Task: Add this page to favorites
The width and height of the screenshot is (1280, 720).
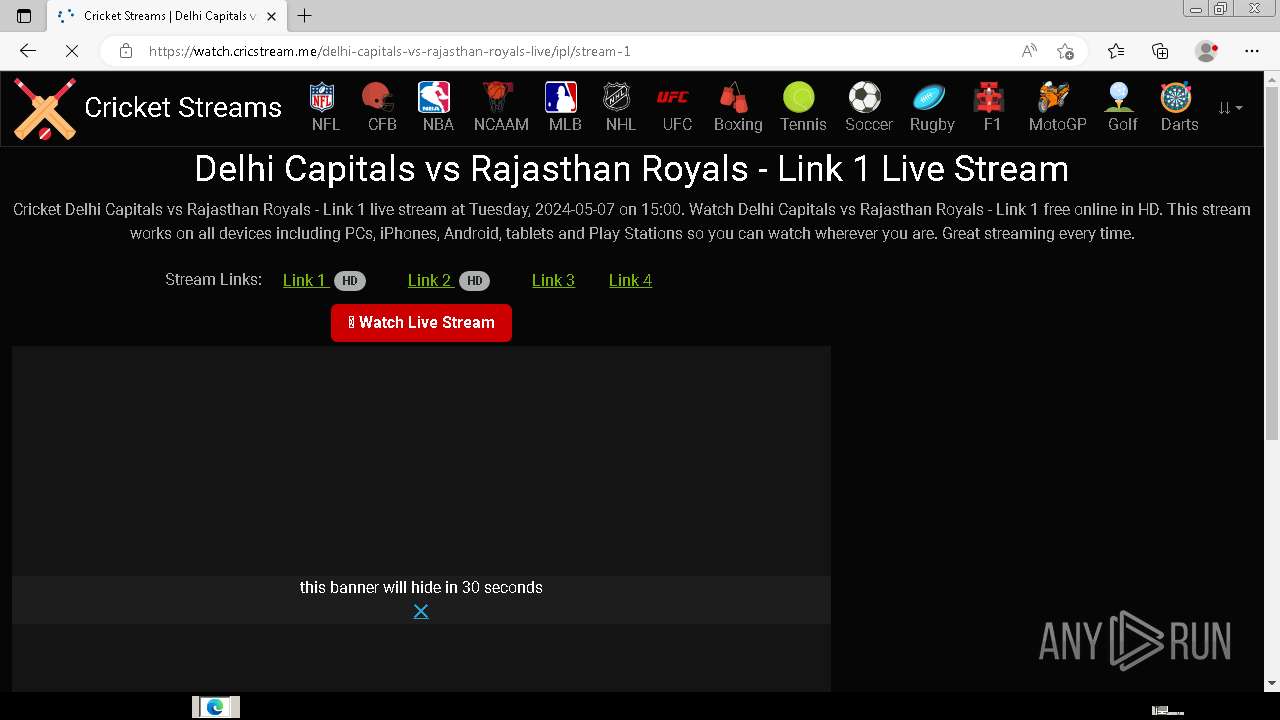Action: pos(1065,51)
